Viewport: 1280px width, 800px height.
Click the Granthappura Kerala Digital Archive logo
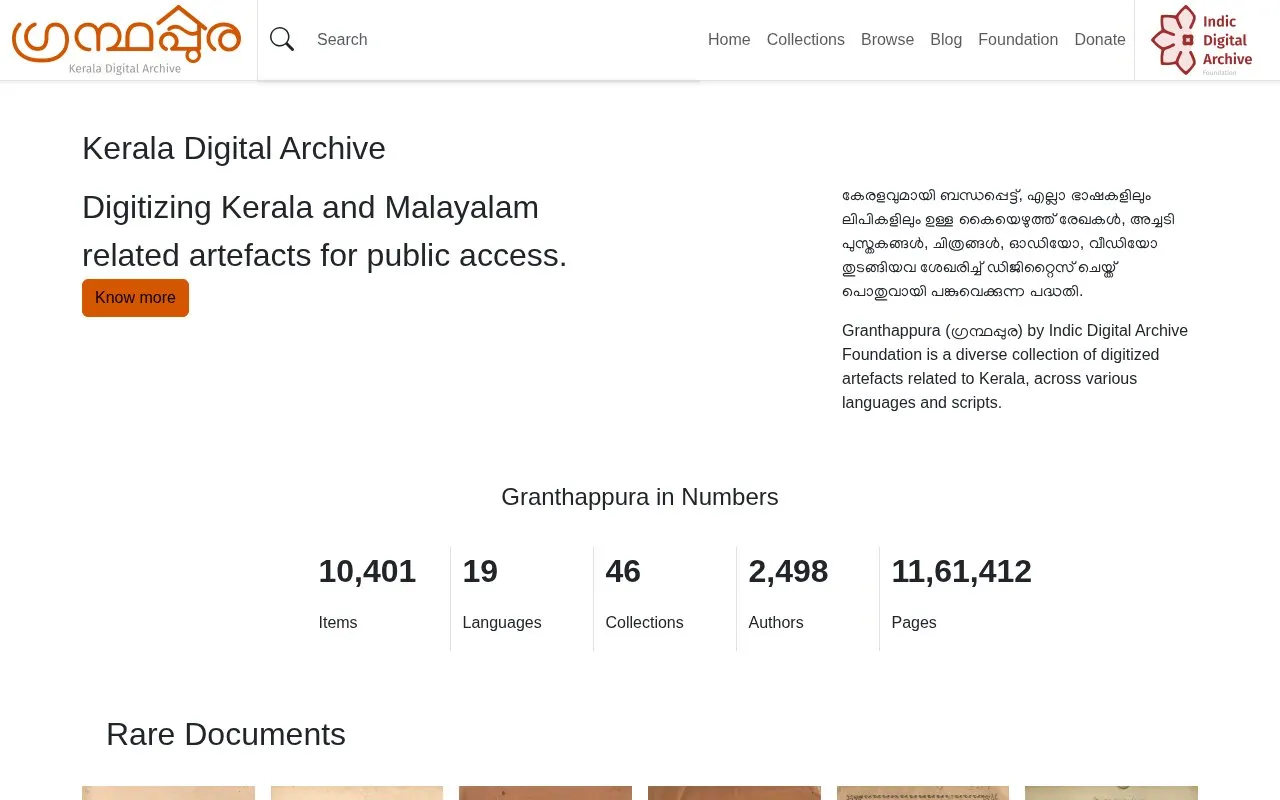pyautogui.click(x=127, y=40)
